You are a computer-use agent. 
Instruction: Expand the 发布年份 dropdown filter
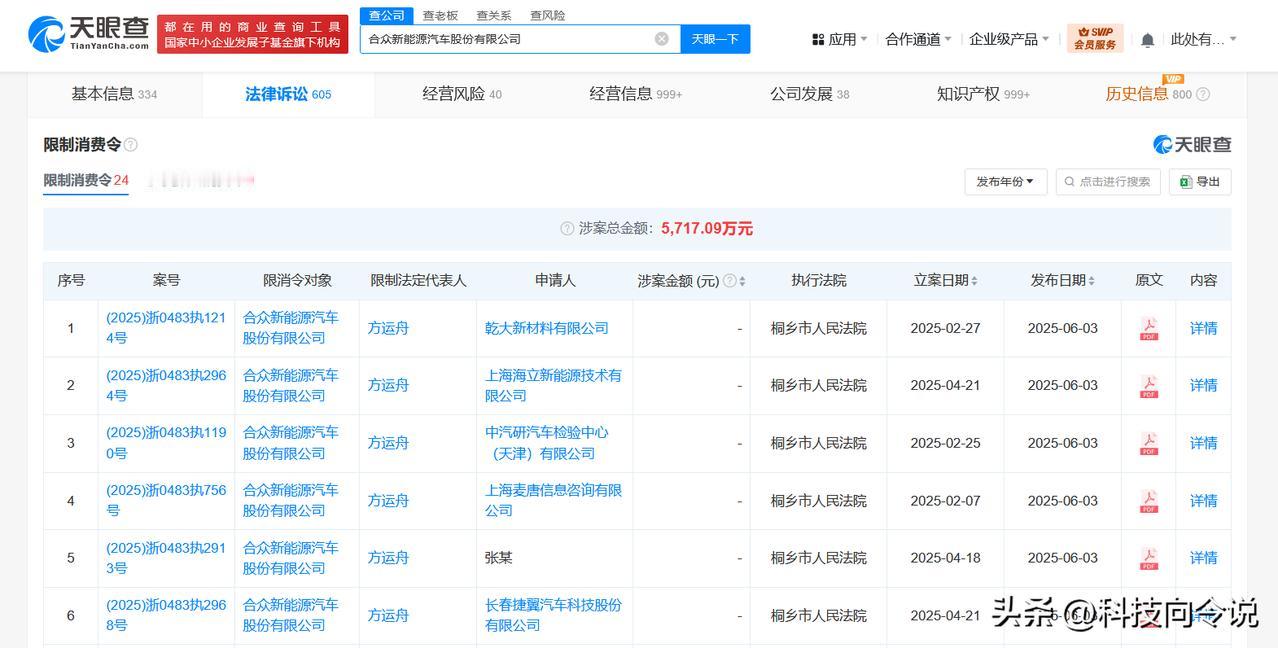1005,182
